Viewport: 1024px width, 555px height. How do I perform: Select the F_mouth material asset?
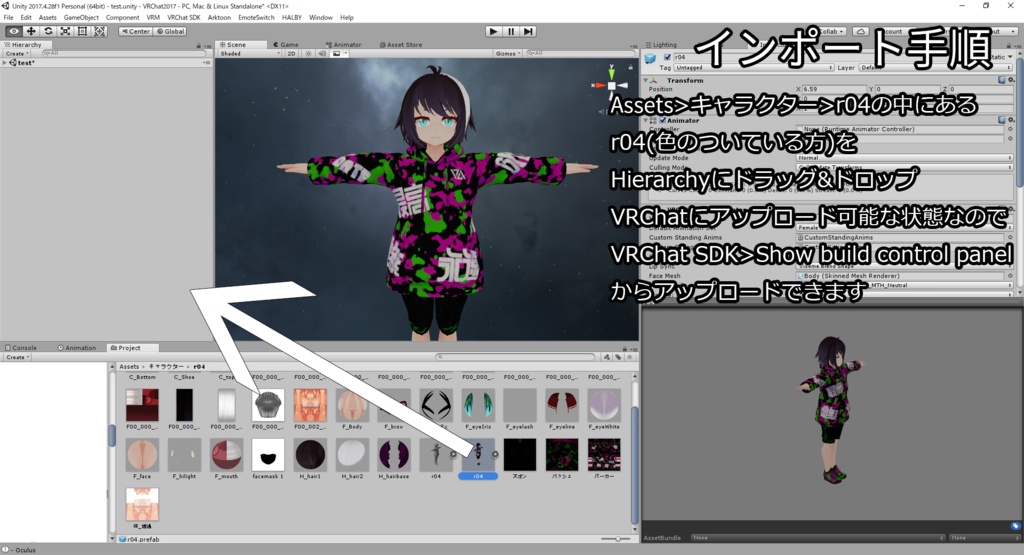tap(226, 459)
